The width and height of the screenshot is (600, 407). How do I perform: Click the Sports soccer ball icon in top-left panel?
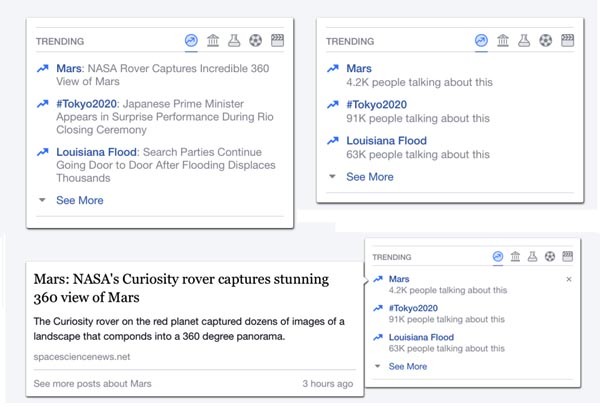click(255, 41)
